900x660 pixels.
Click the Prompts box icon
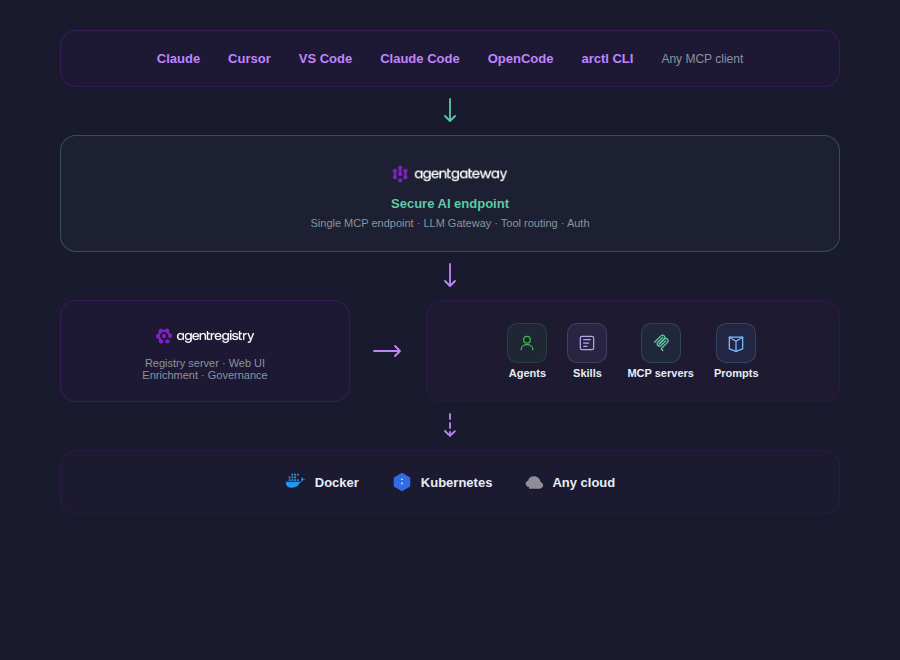pyautogui.click(x=736, y=343)
